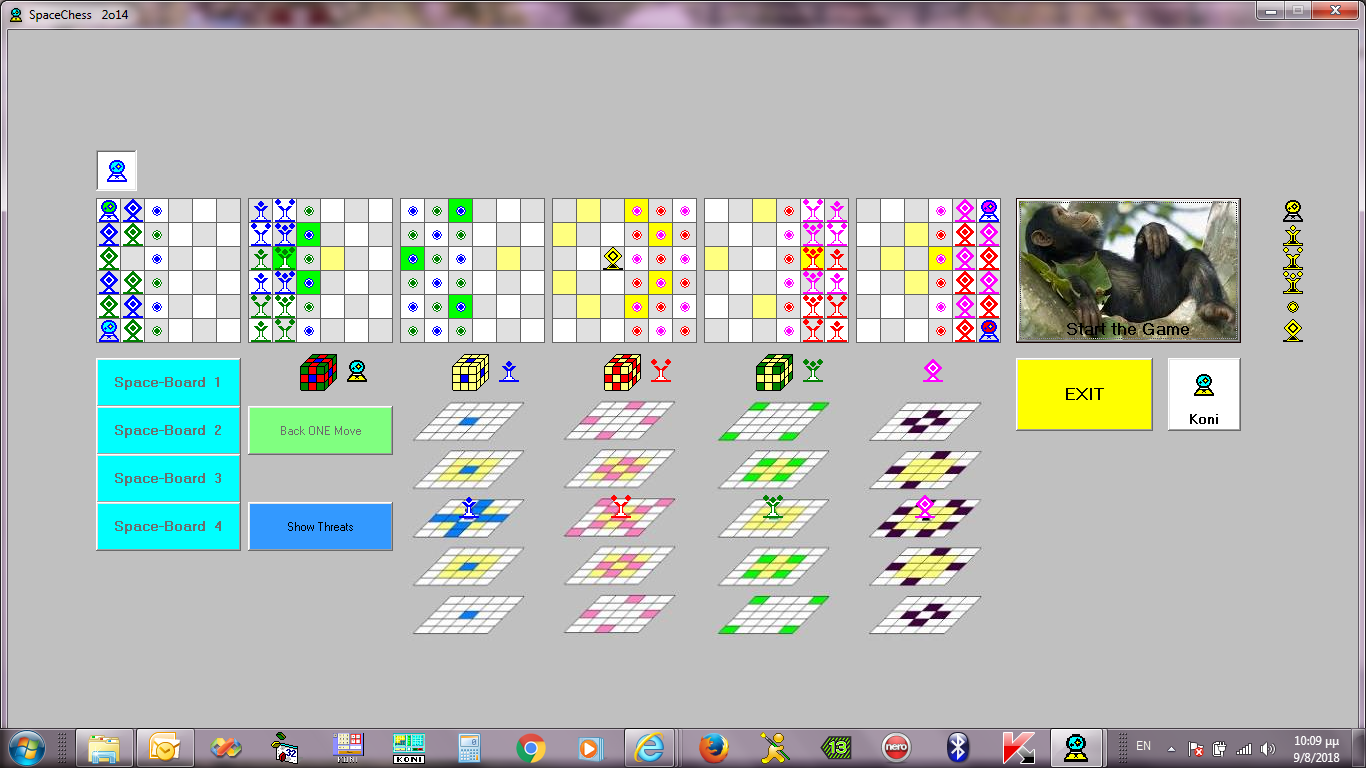Click the blue piece icon above the boards
This screenshot has height=768, width=1366.
(117, 171)
